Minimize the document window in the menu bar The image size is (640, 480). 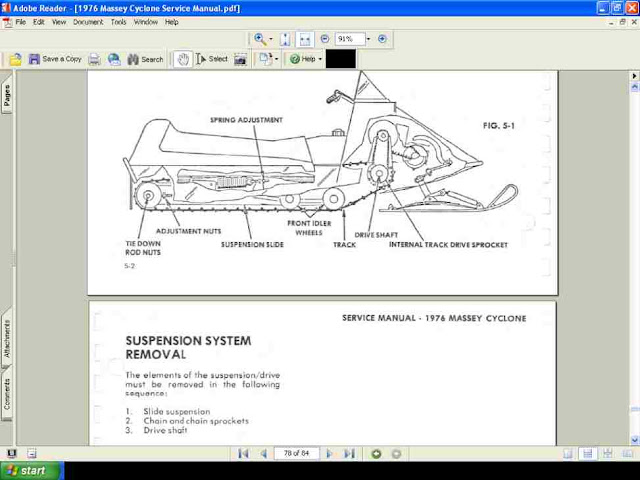pyautogui.click(x=611, y=22)
